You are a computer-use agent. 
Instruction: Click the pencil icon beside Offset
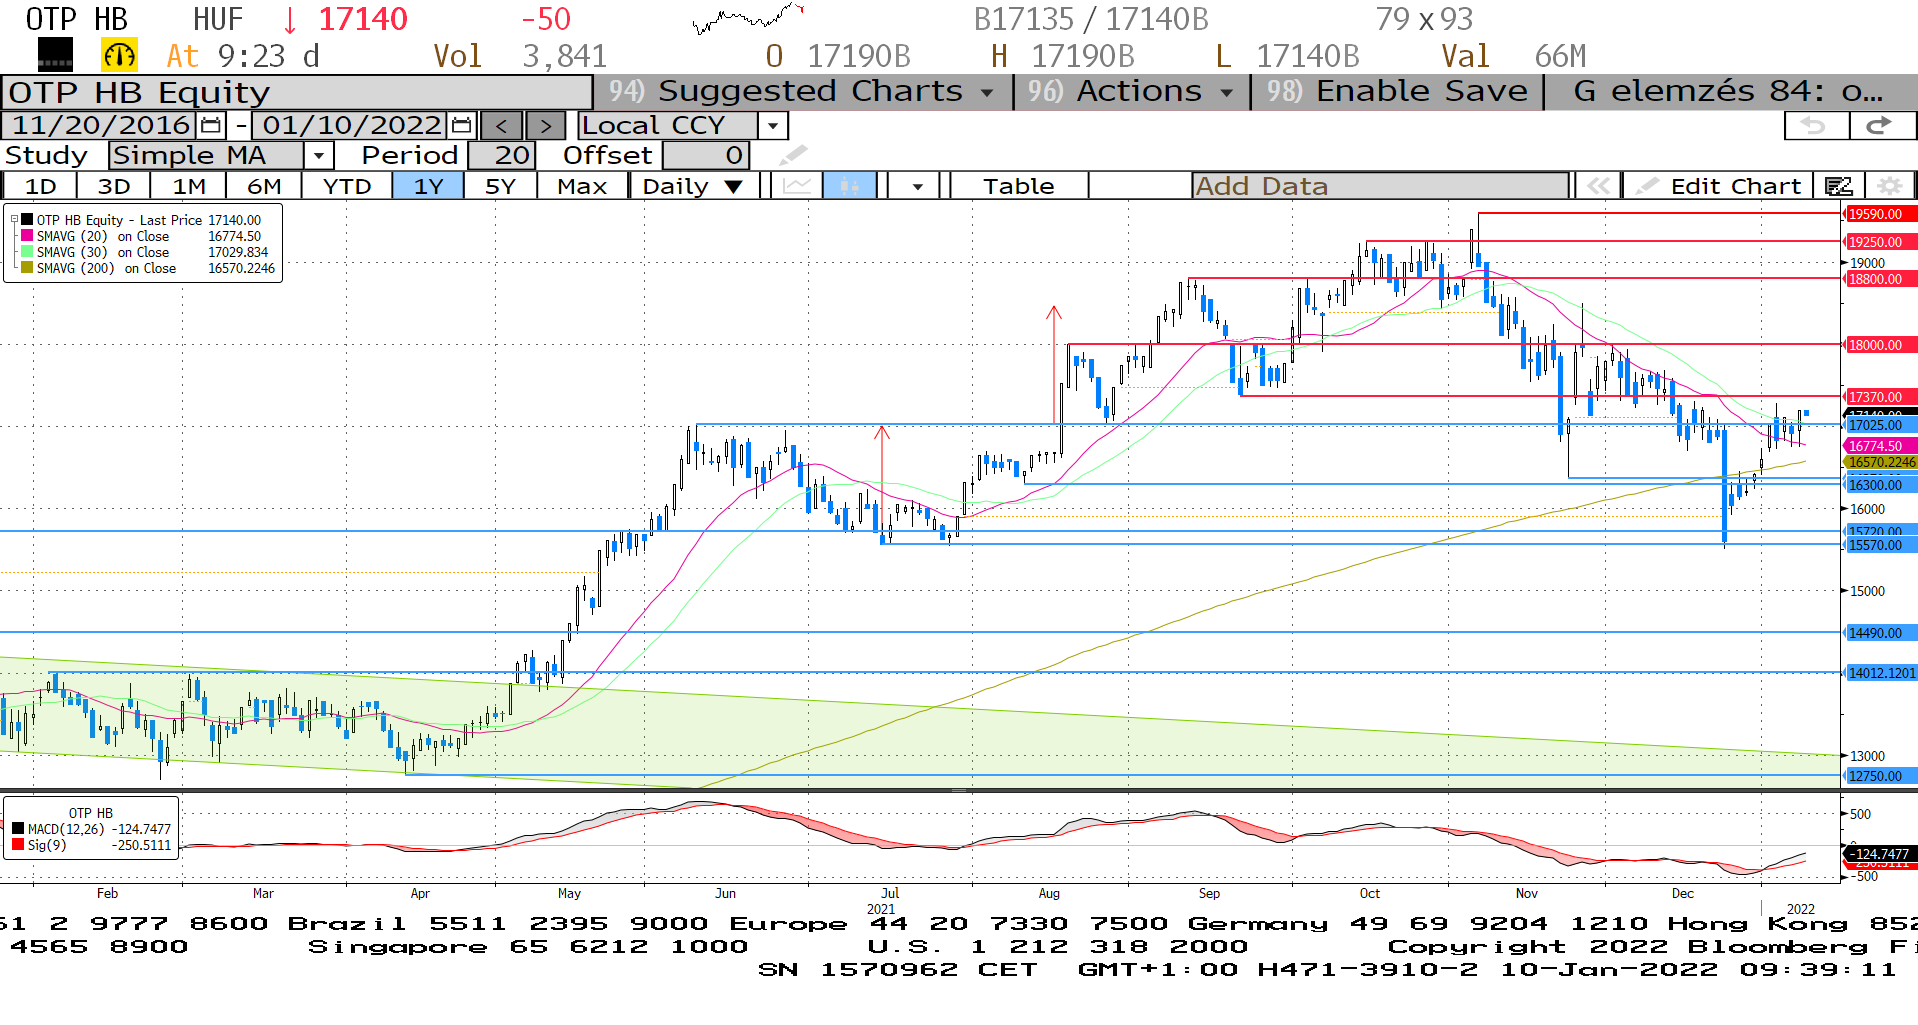792,155
